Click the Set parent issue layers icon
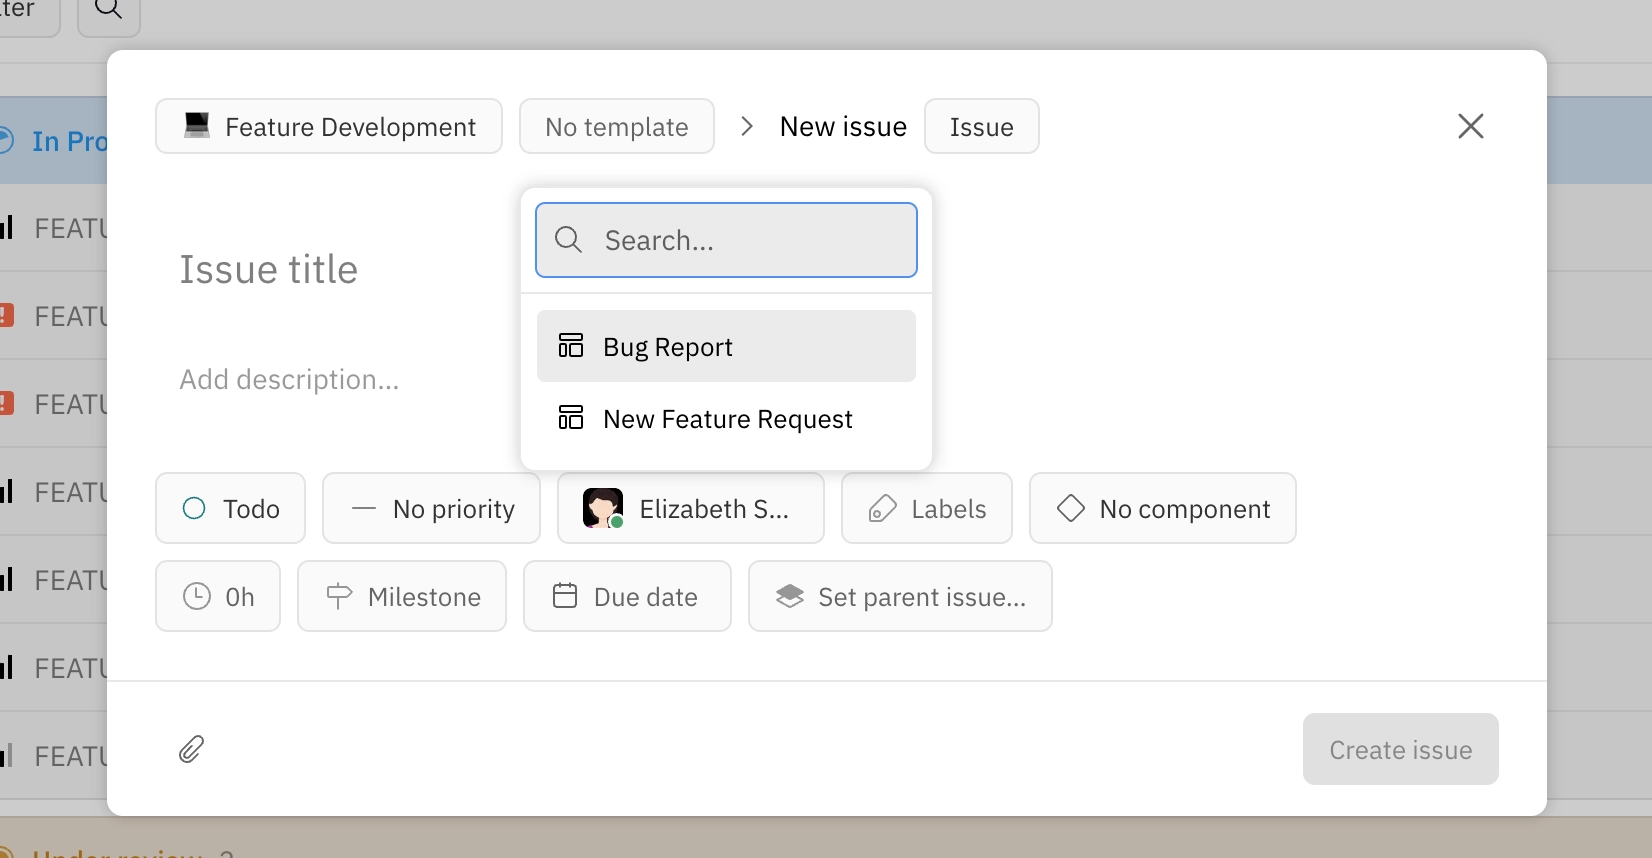 pos(790,596)
